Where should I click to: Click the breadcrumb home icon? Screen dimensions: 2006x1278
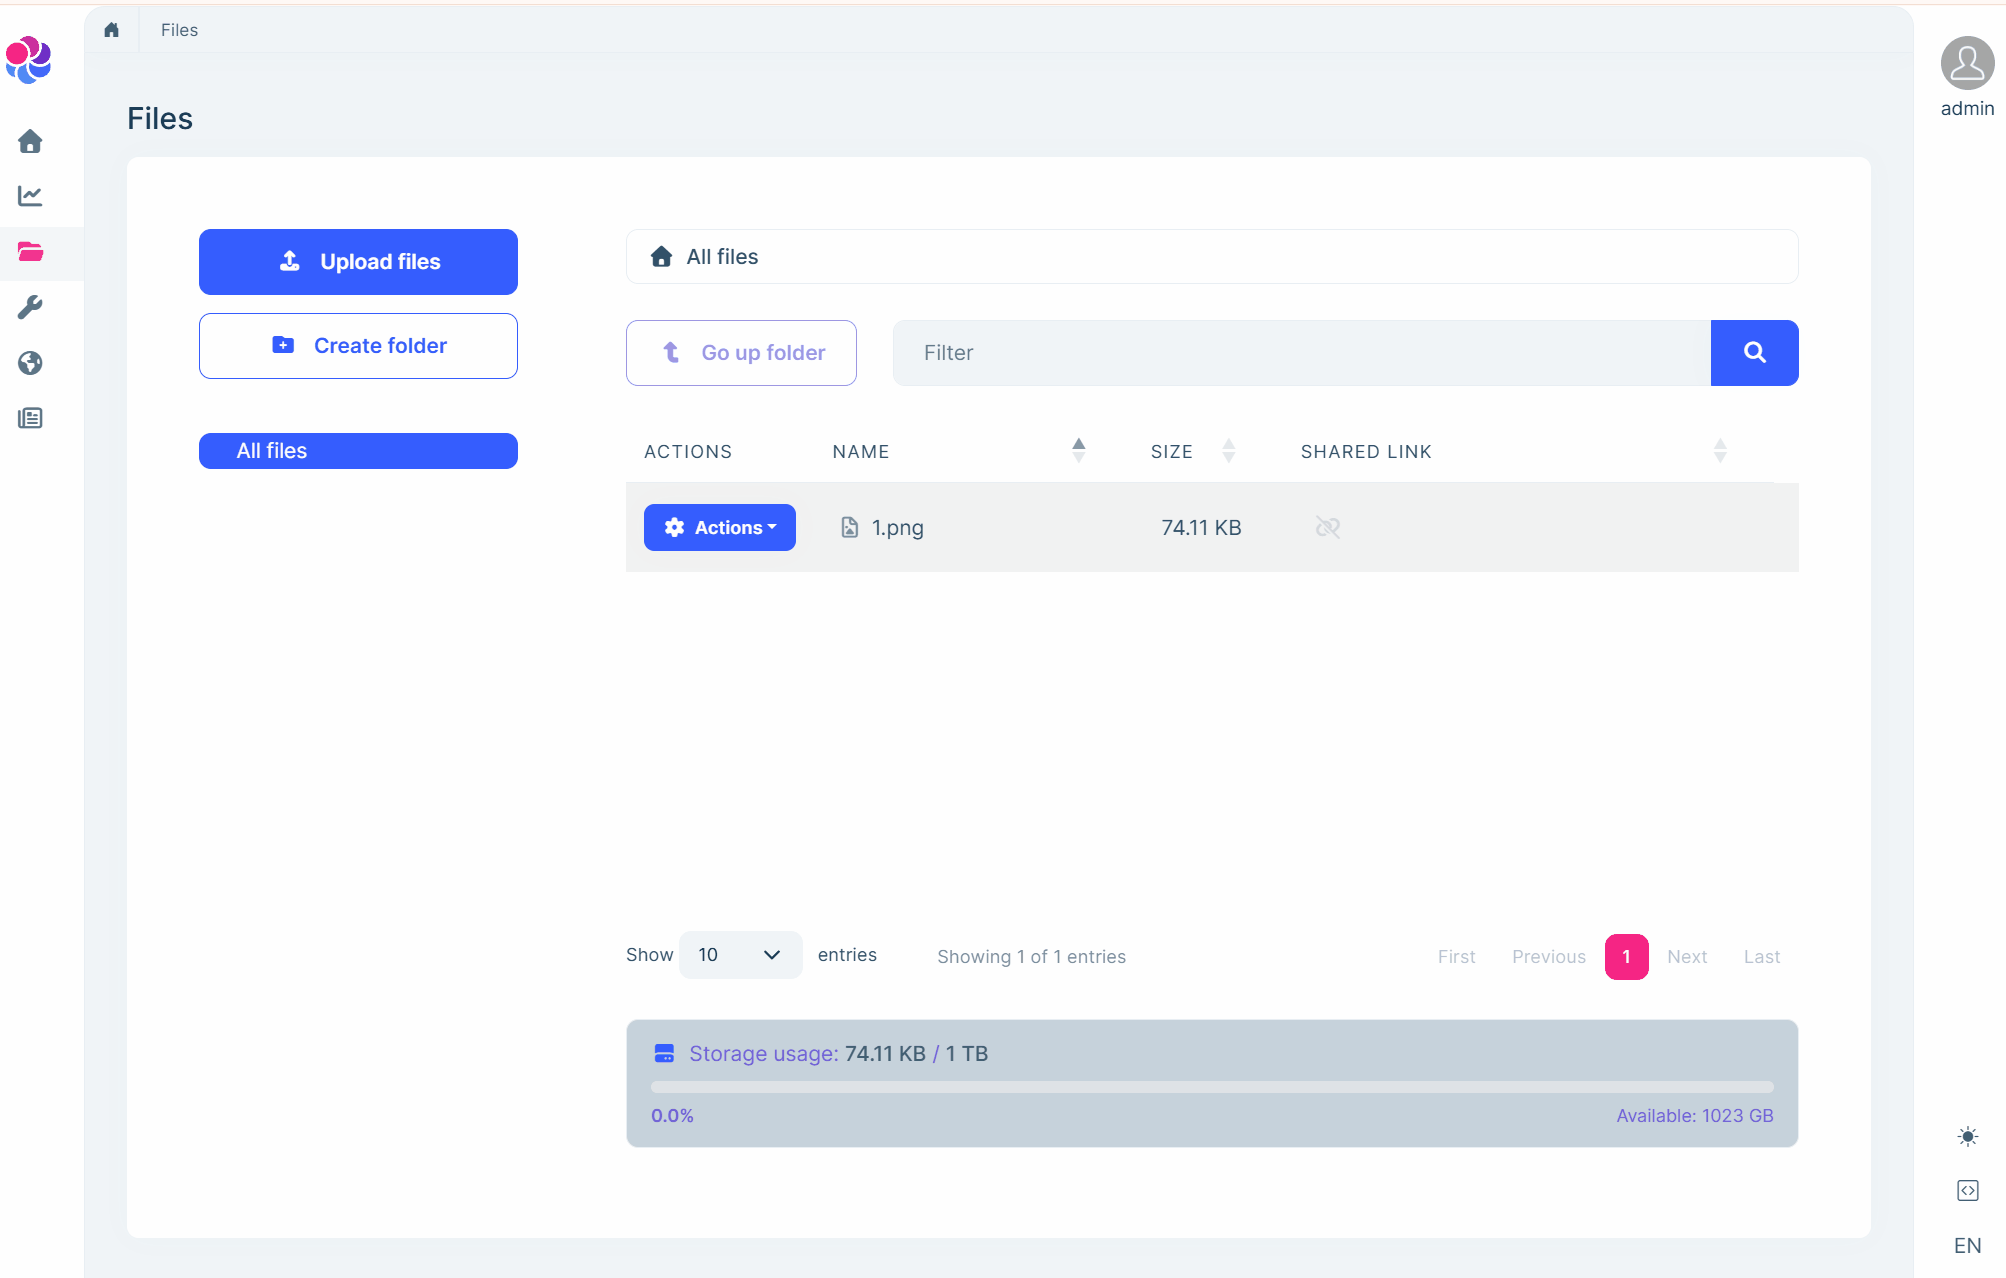(112, 30)
